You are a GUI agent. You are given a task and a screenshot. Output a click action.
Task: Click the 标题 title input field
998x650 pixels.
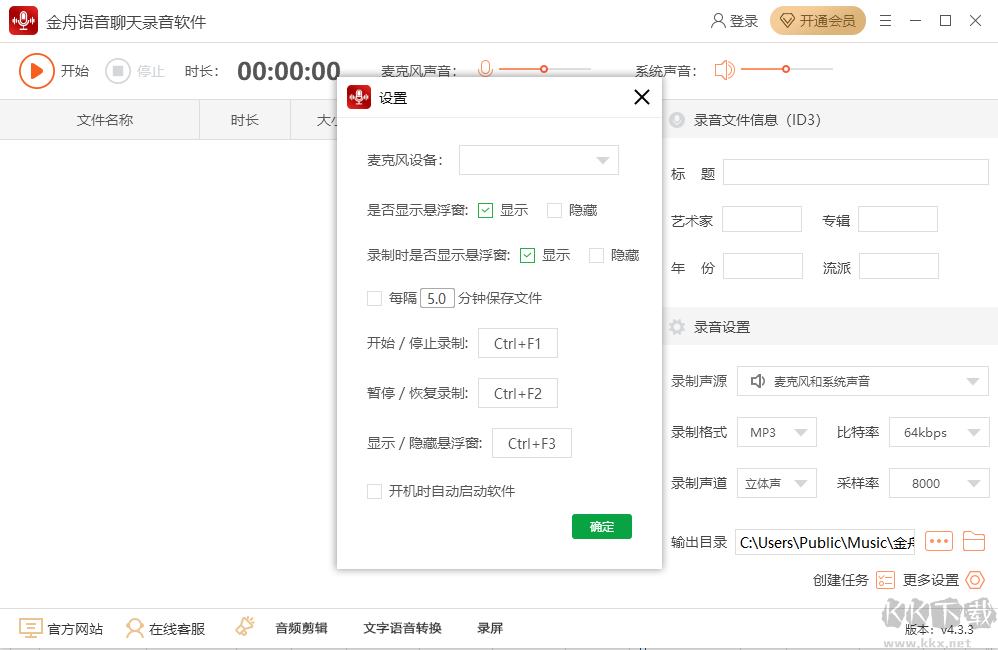(855, 172)
